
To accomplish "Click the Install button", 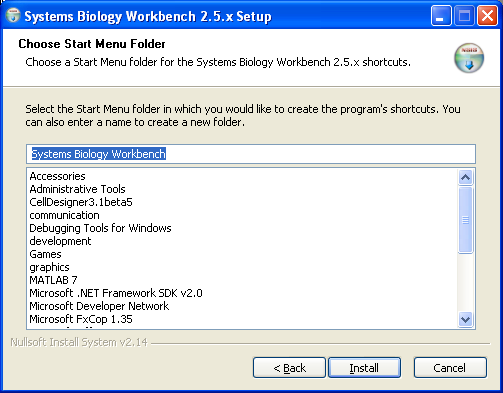I will [x=364, y=368].
